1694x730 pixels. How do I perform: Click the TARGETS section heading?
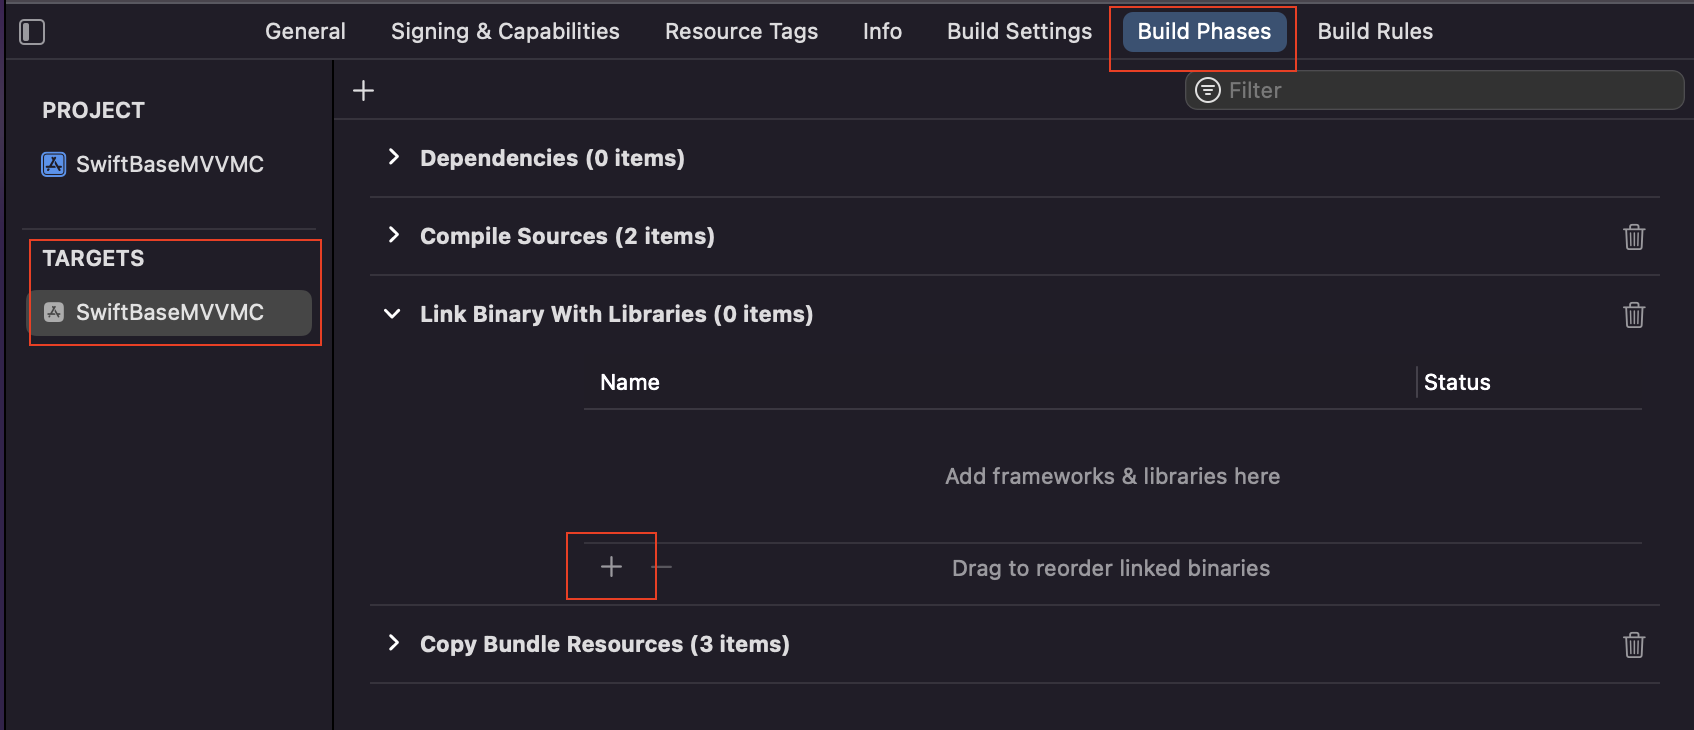tap(93, 258)
